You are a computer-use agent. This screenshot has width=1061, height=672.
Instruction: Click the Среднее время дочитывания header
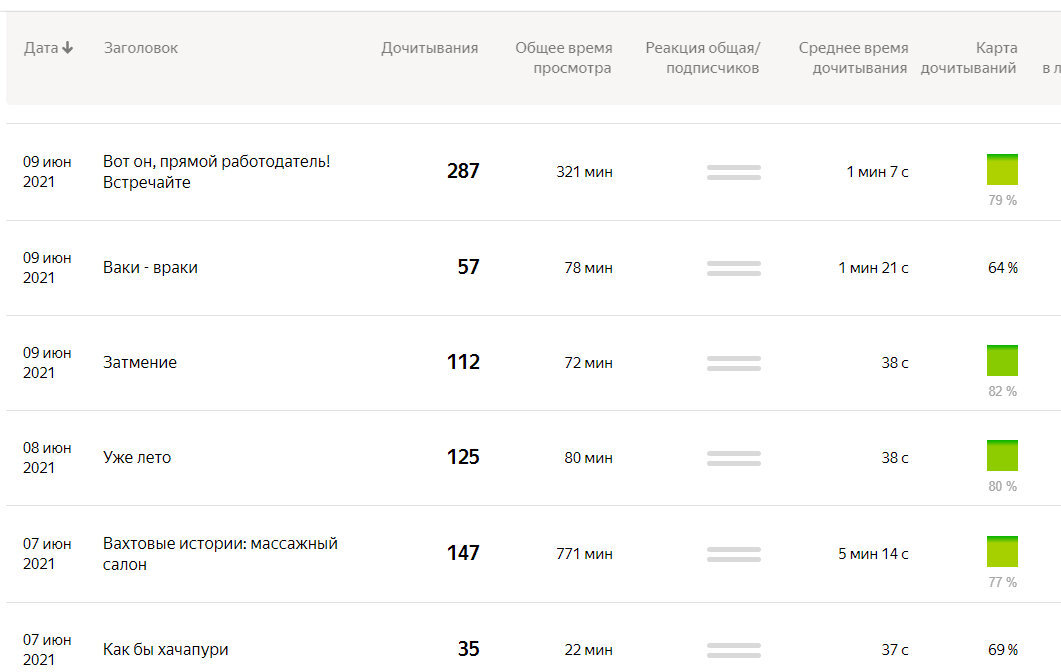853,58
